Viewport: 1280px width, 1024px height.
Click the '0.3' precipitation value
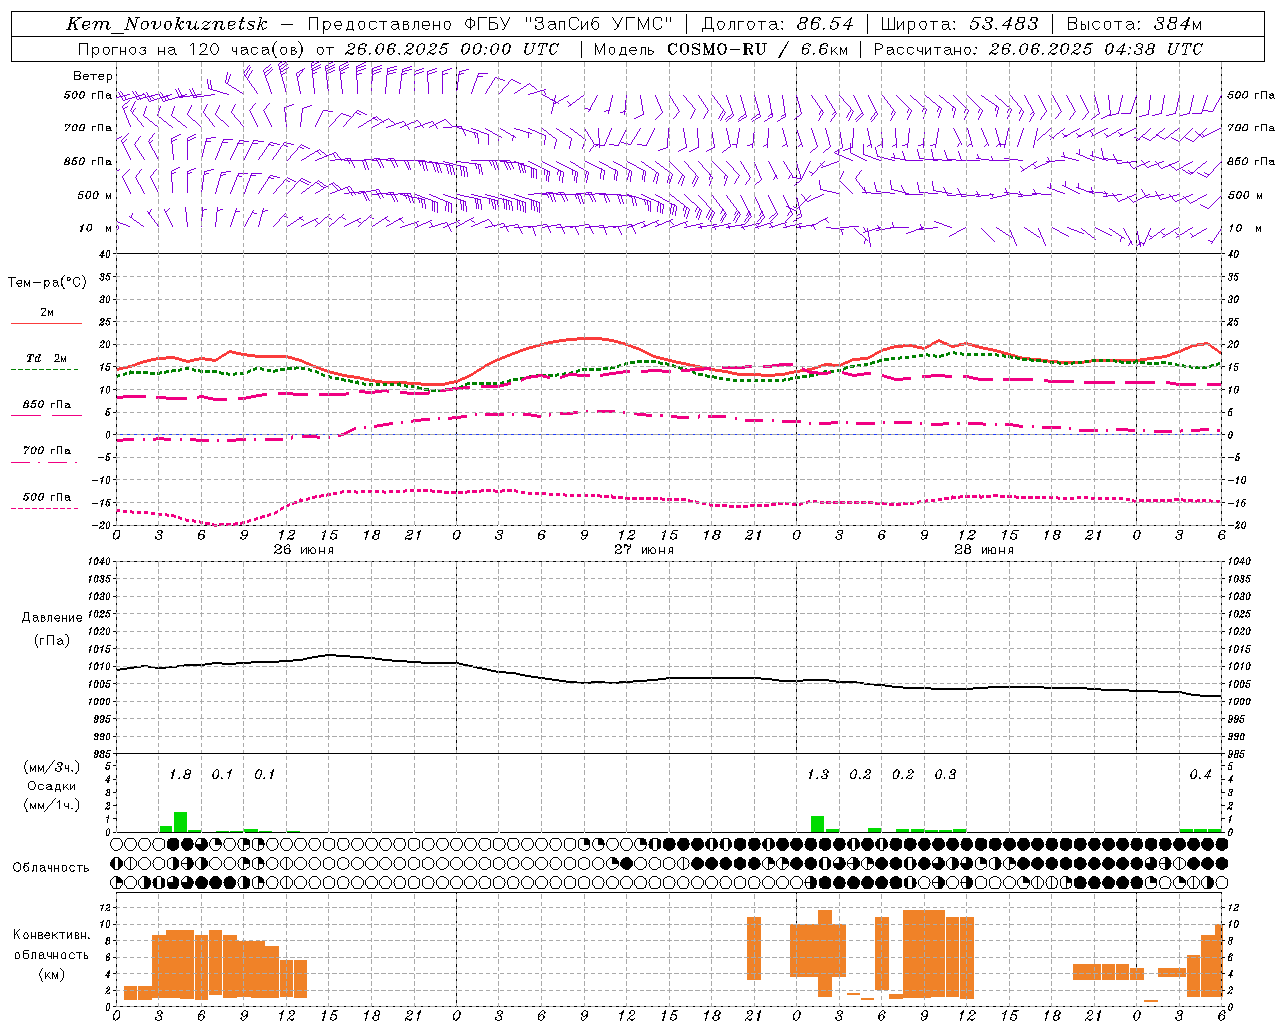[945, 775]
